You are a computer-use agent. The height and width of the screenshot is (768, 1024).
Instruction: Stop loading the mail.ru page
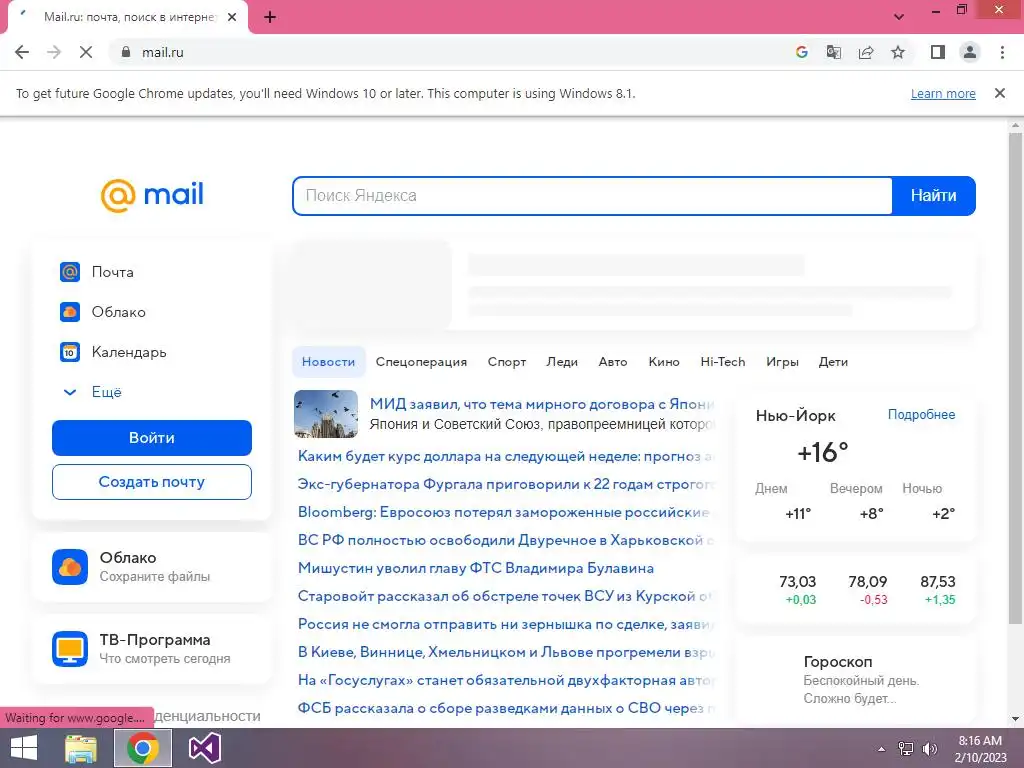click(86, 52)
